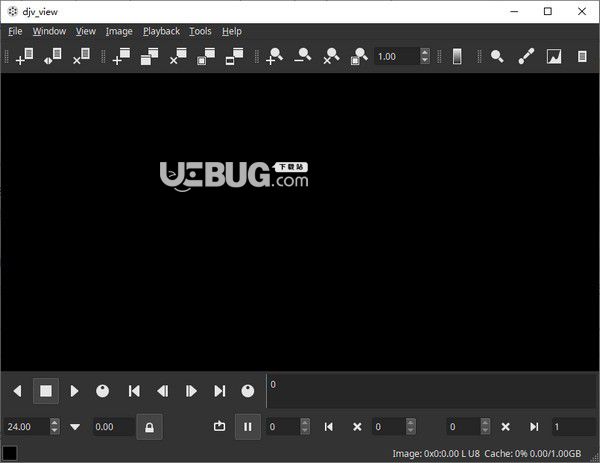Click the current frame number field
This screenshot has width=600, height=463.
pyautogui.click(x=283, y=427)
